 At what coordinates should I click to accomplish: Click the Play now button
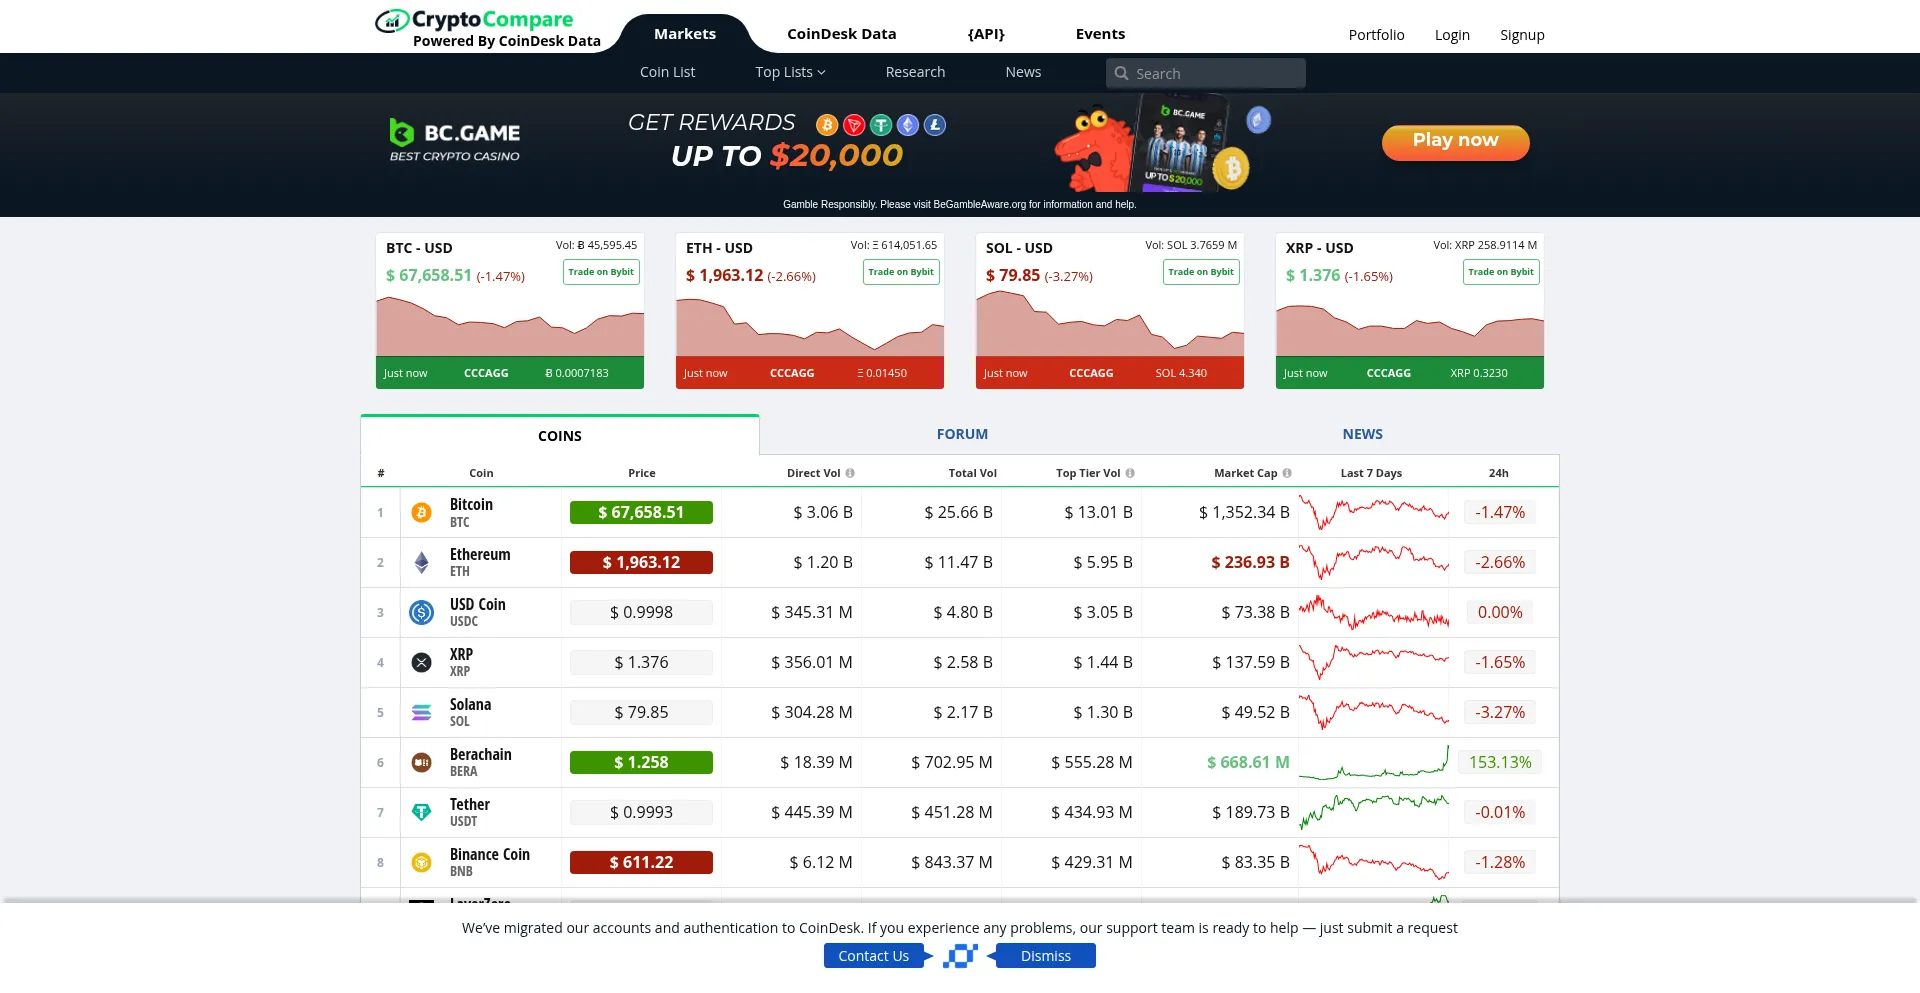tap(1455, 141)
